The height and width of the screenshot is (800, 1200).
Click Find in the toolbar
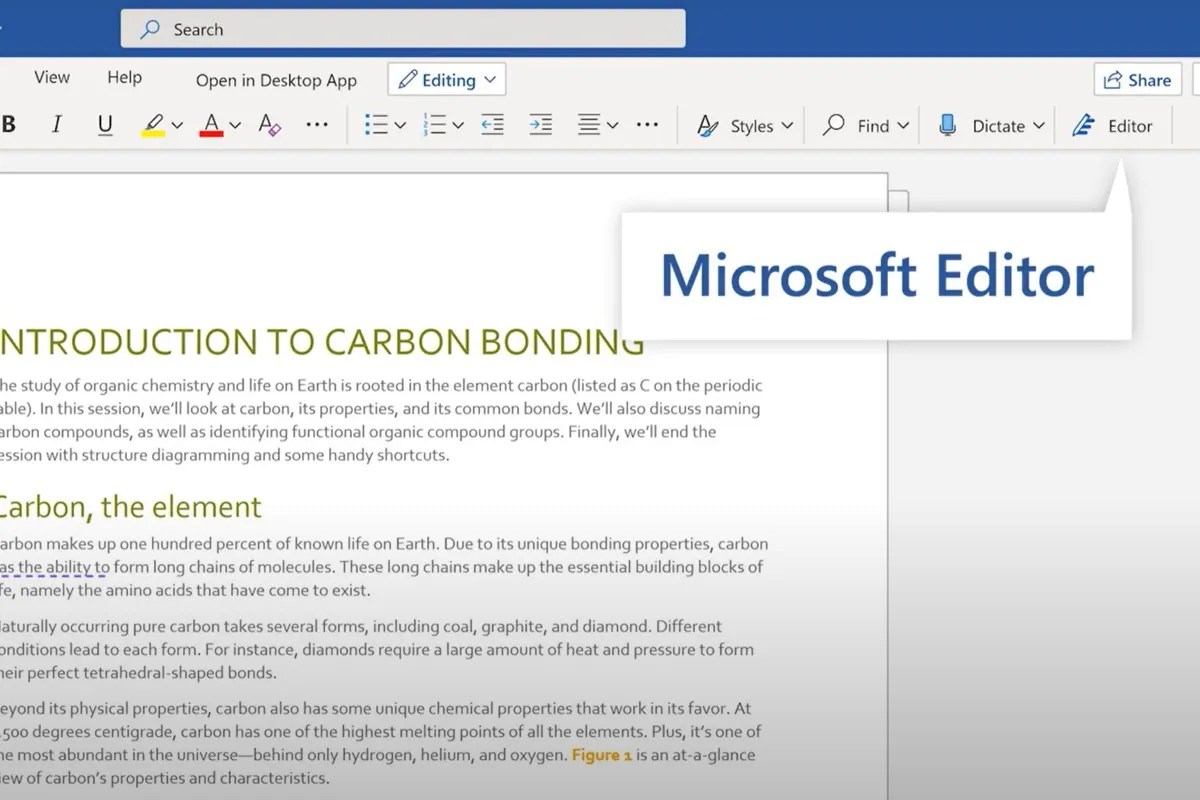pyautogui.click(x=856, y=126)
